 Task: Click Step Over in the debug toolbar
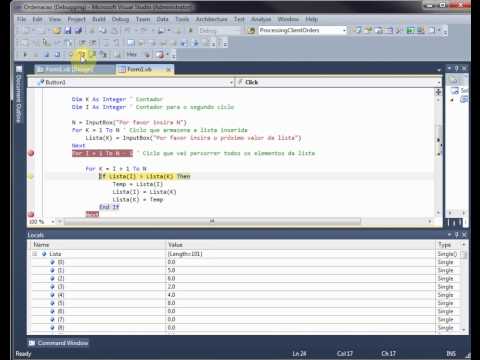[x=92, y=54]
